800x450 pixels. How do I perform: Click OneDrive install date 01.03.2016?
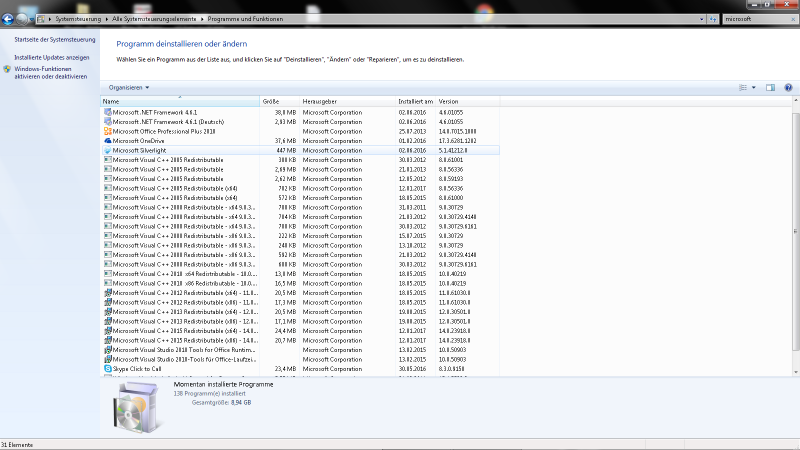(x=412, y=141)
